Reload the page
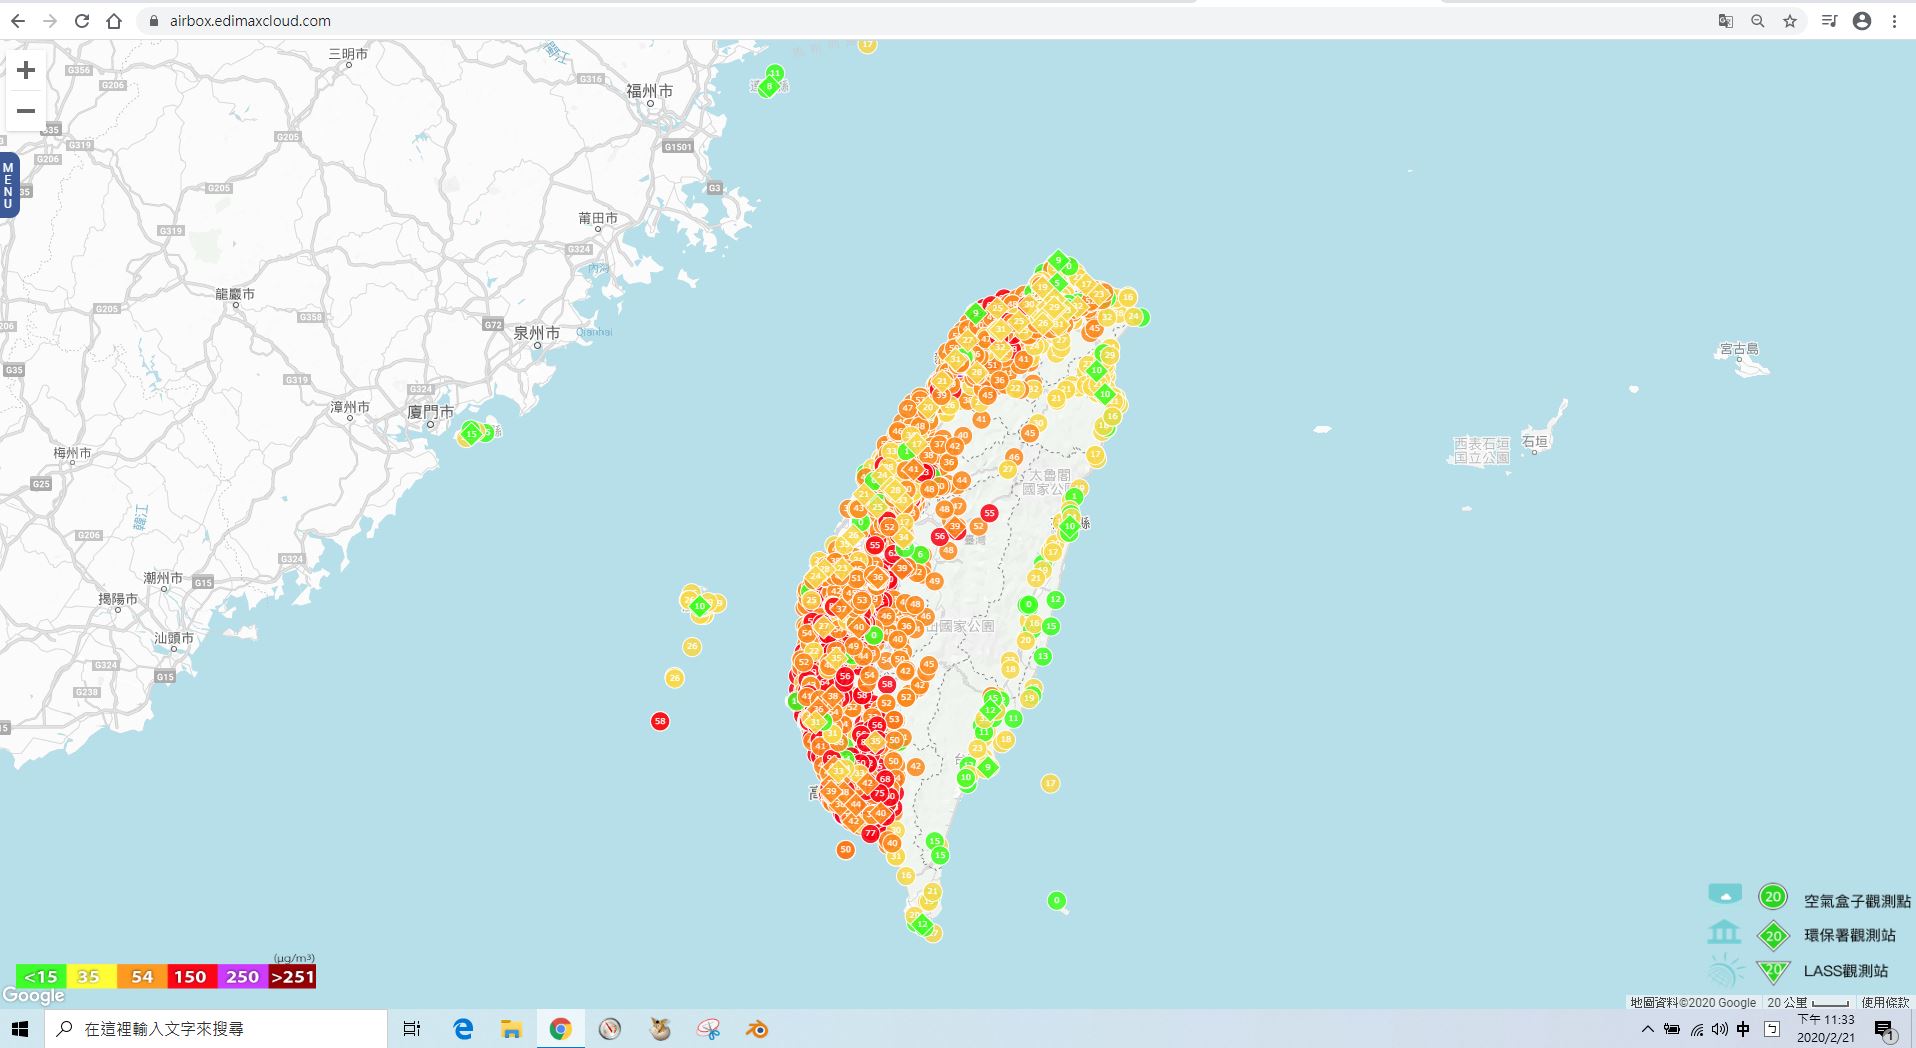 (82, 21)
